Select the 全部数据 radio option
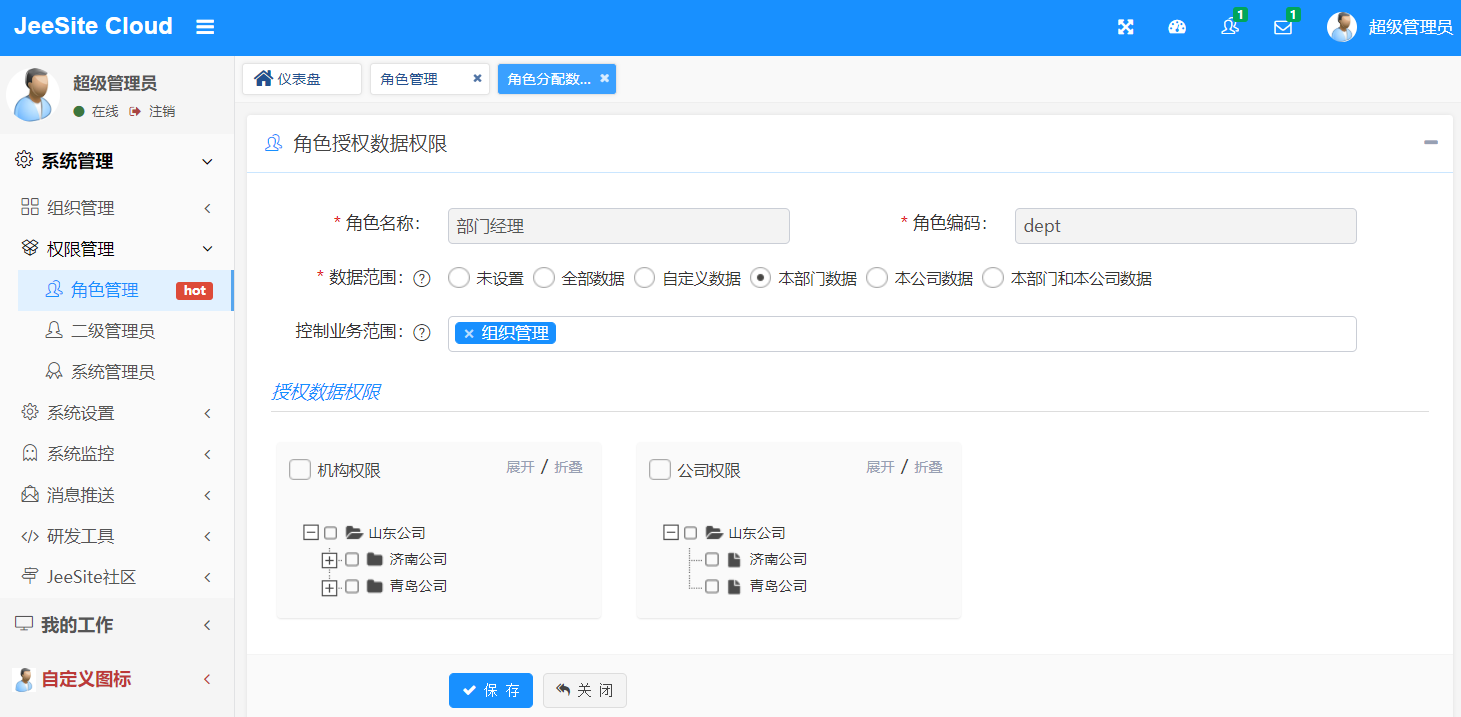Viewport: 1461px width, 717px height. [544, 278]
